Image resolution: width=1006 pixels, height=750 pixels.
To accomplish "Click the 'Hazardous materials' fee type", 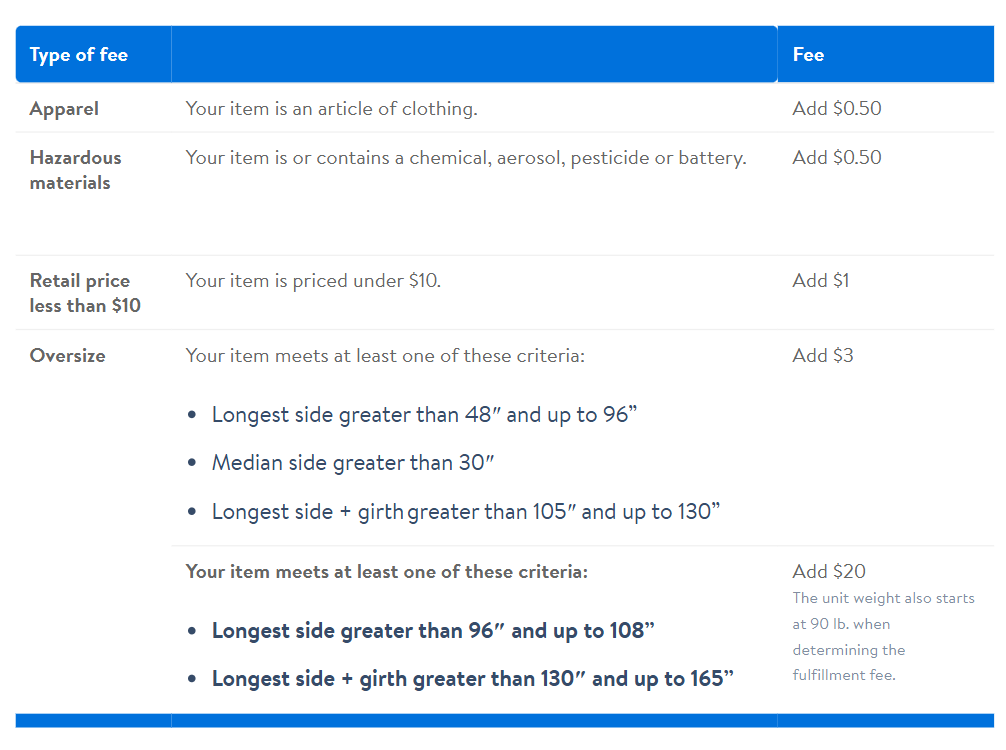I will point(76,170).
